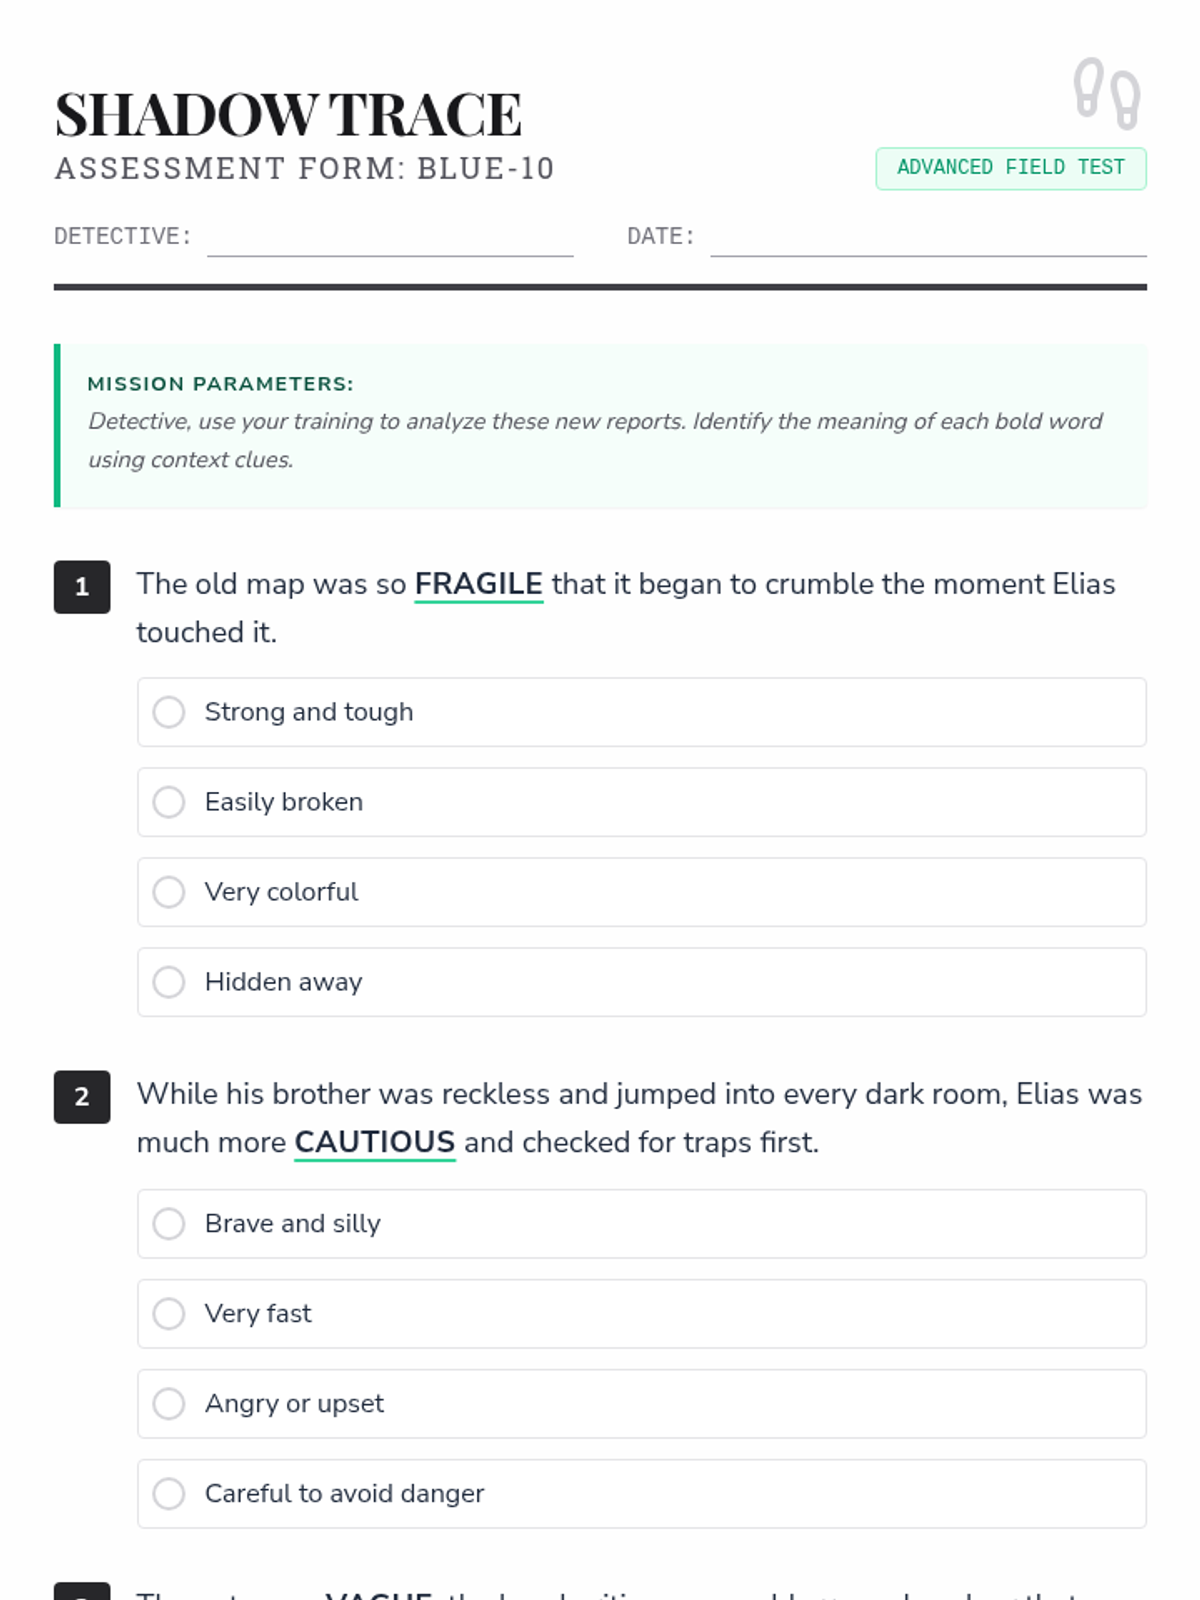
Task: Click the Assessment Form Blue-10 subtitle
Action: point(304,169)
